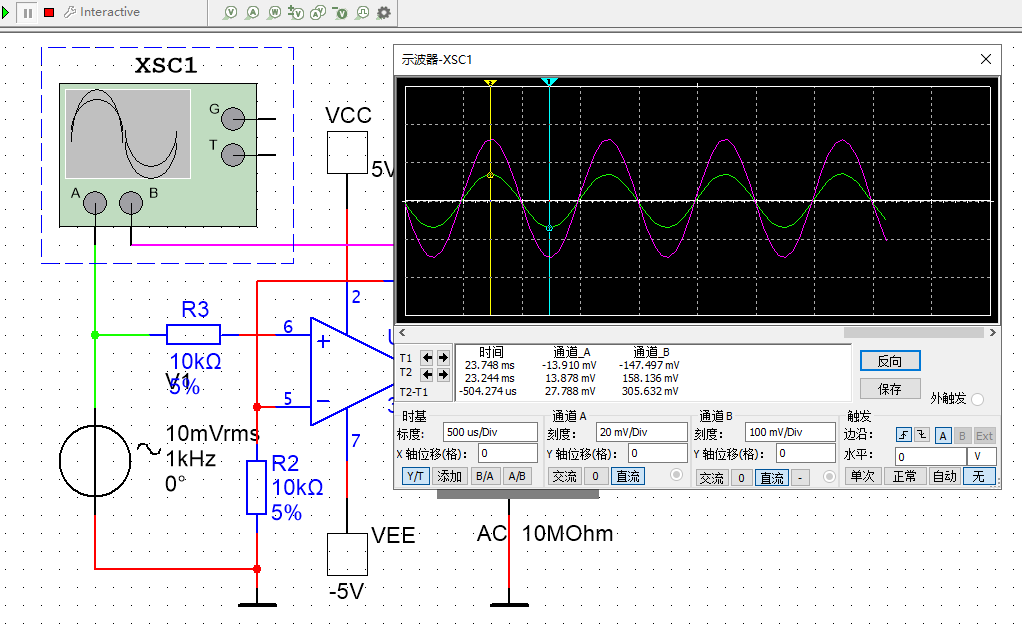Viewport: 1022px width, 624px height.
Task: Set Channel B coupling to 直流 (DC)
Action: coord(772,478)
